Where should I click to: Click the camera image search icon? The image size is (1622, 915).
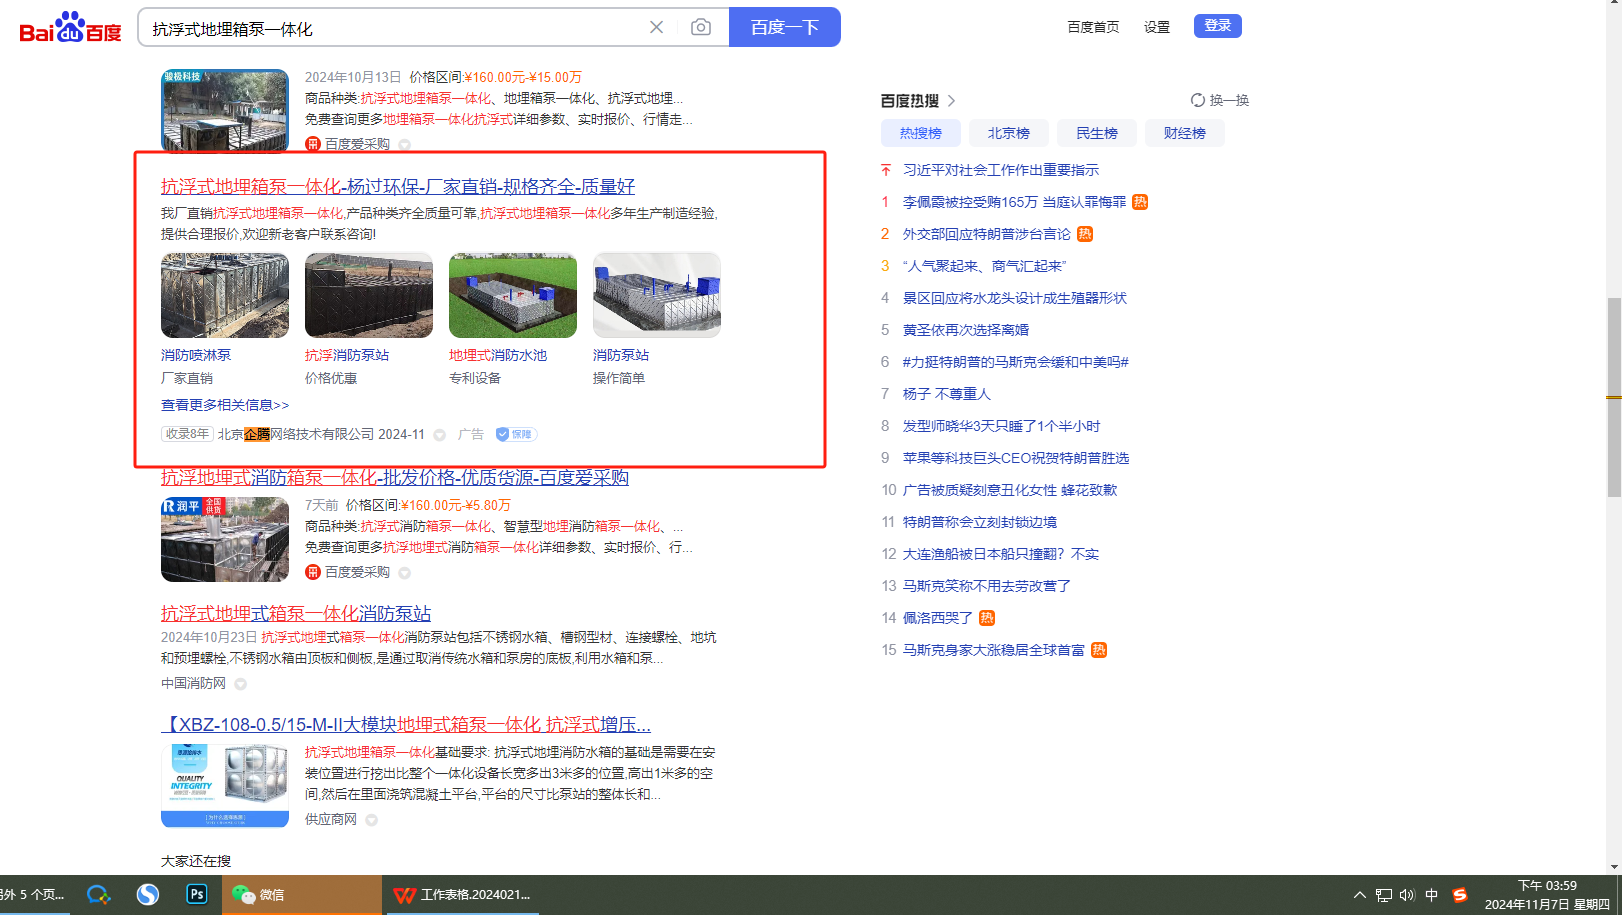(701, 27)
